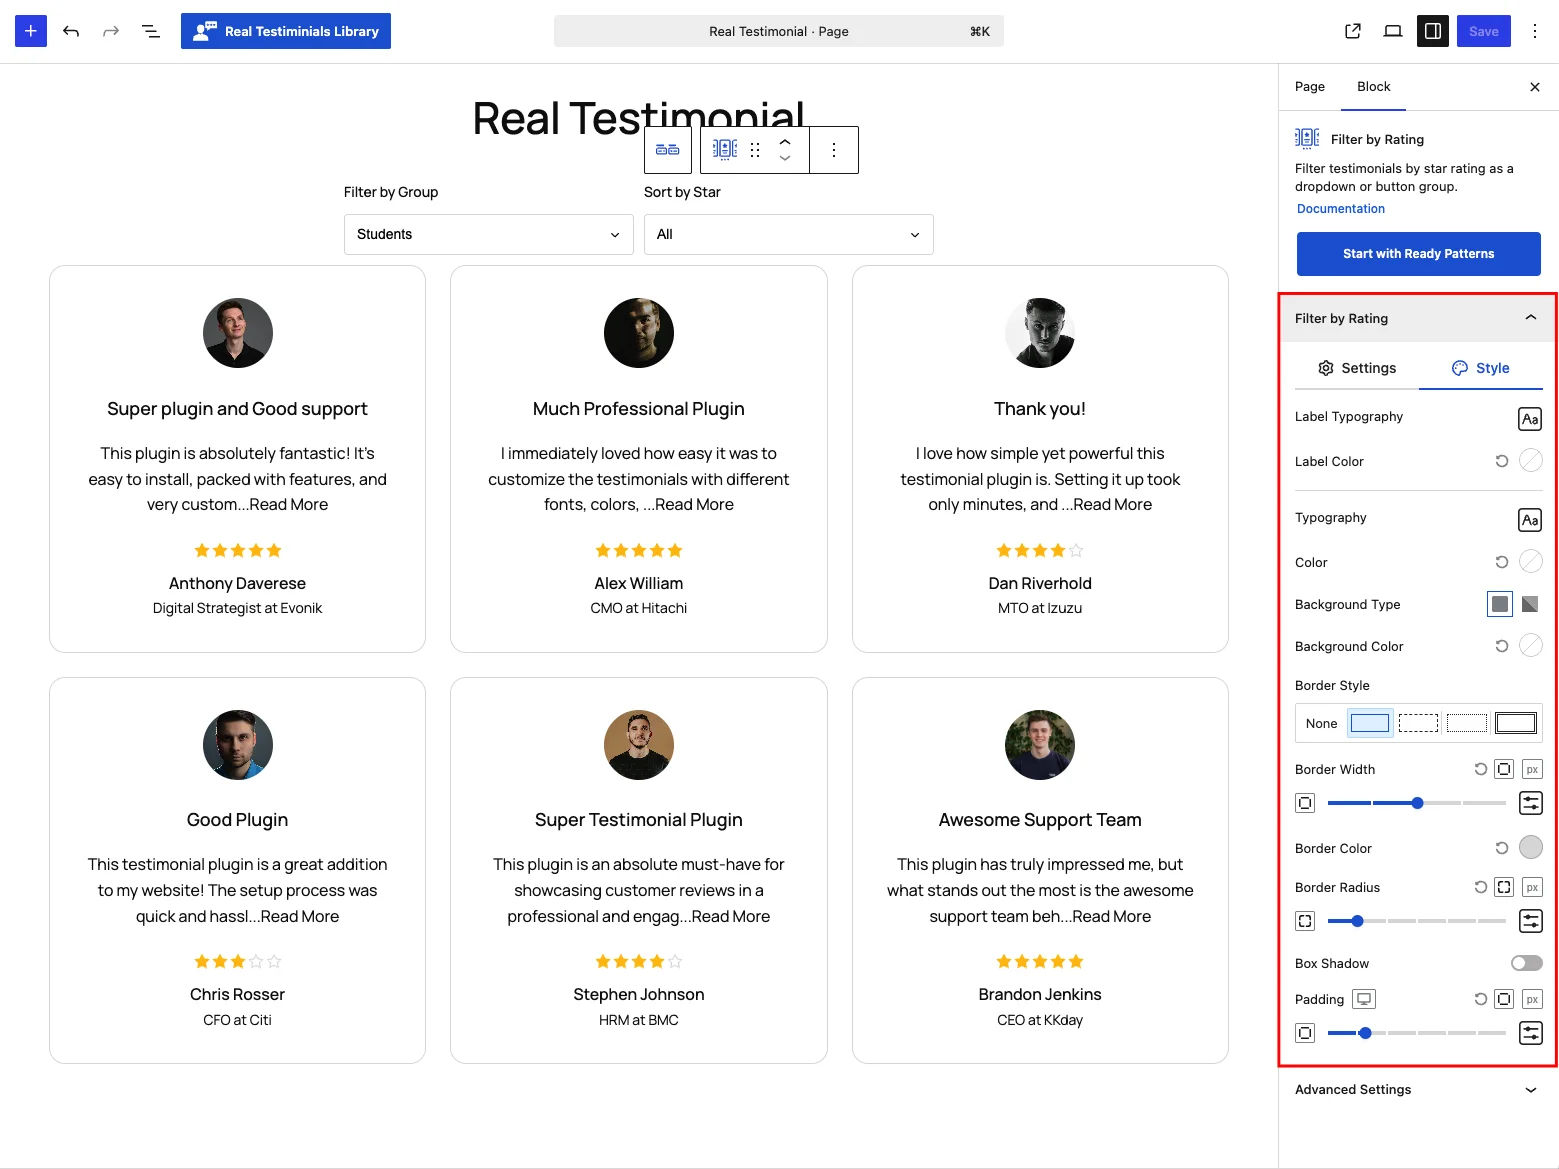Pick the text Color swatch
1559x1169 pixels.
click(x=1531, y=561)
